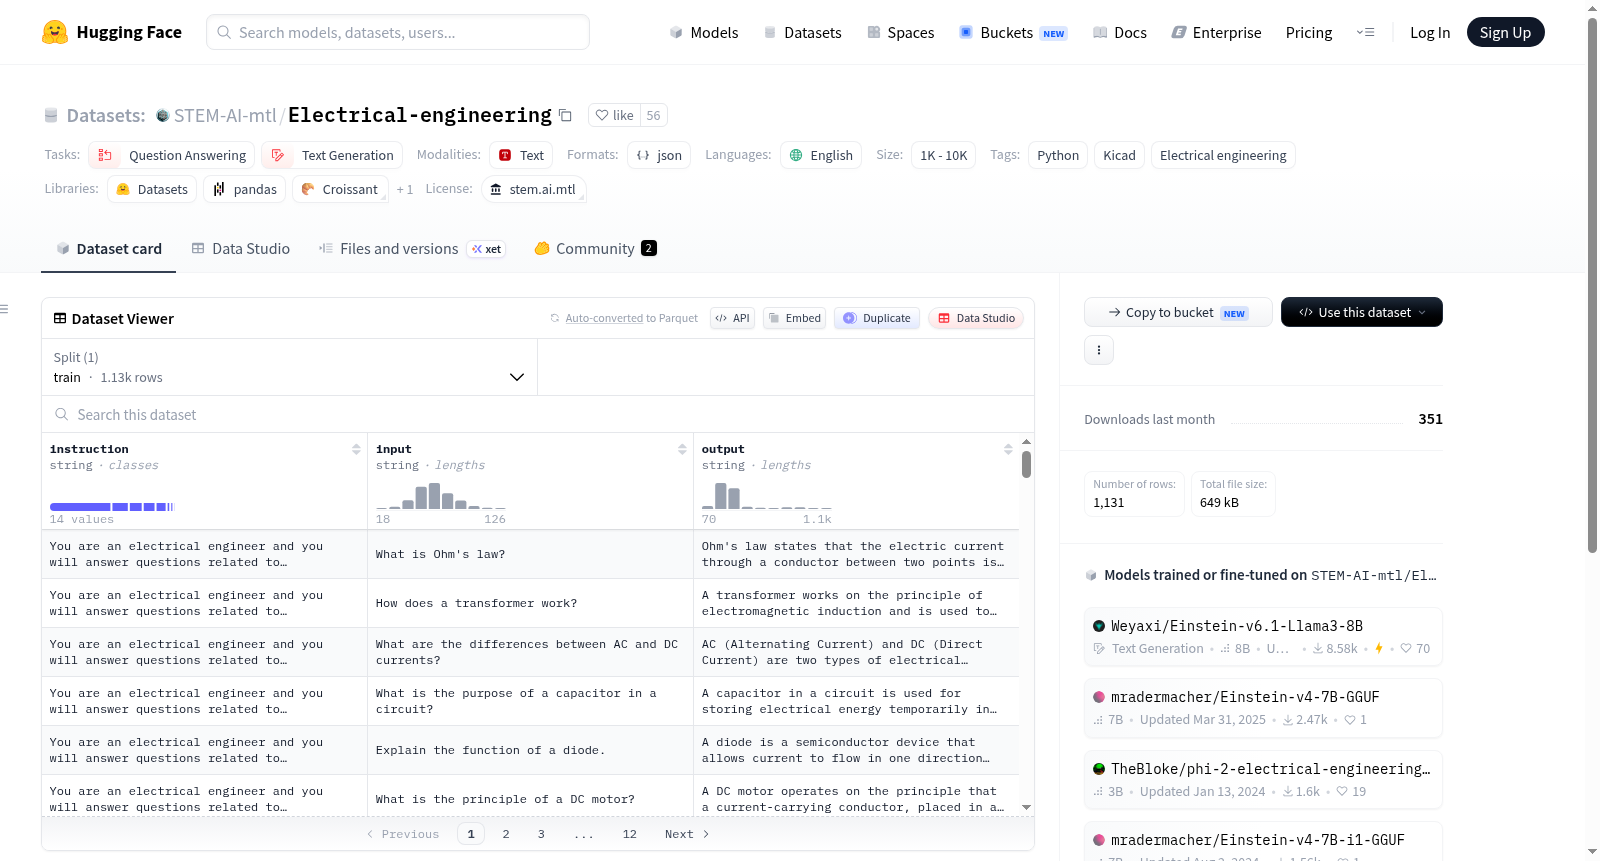Click the page vertical scrollbar

1592,285
